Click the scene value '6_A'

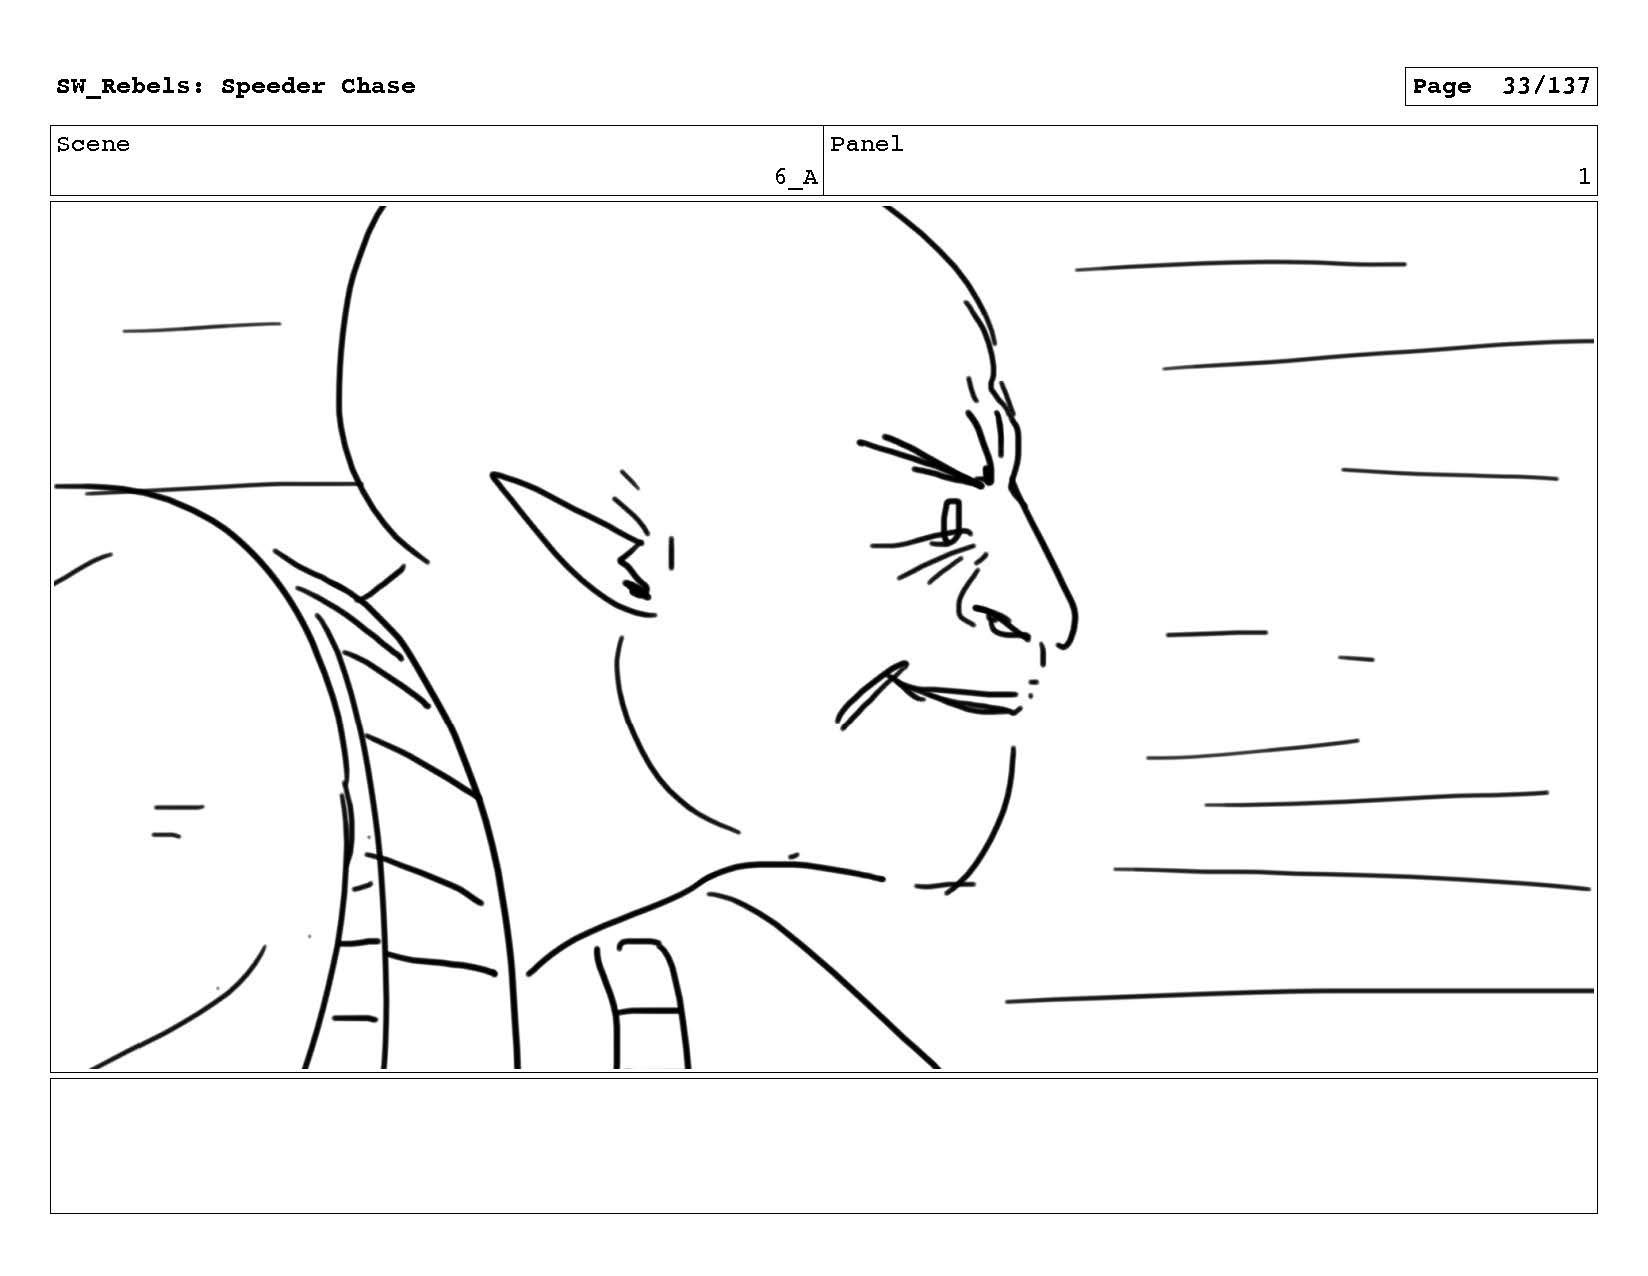(795, 178)
